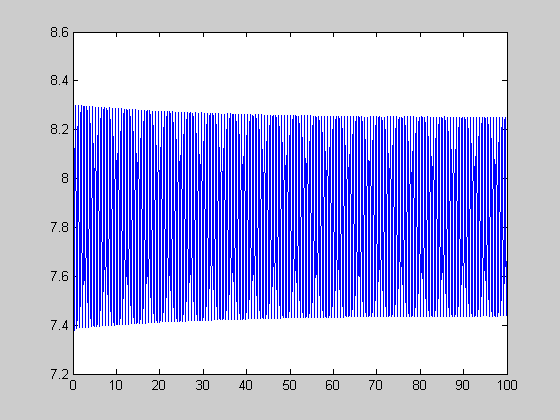Click the x-axis tick label 0

(73, 385)
